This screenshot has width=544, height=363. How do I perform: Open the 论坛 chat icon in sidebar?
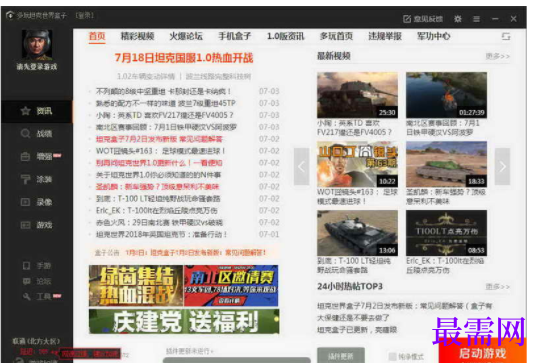[26, 281]
